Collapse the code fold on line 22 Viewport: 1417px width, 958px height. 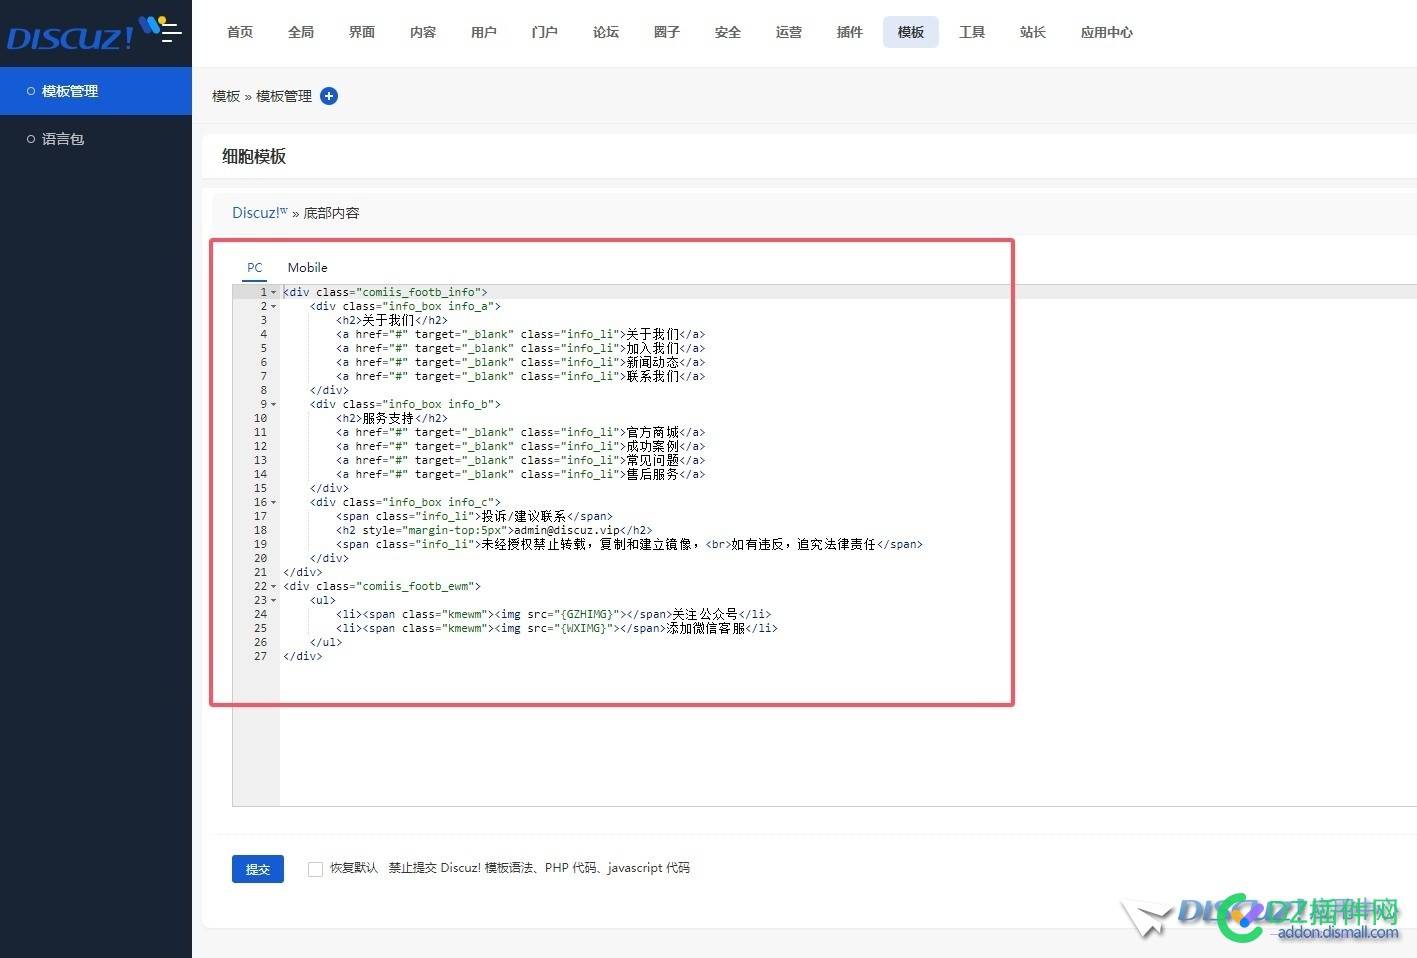coord(273,587)
